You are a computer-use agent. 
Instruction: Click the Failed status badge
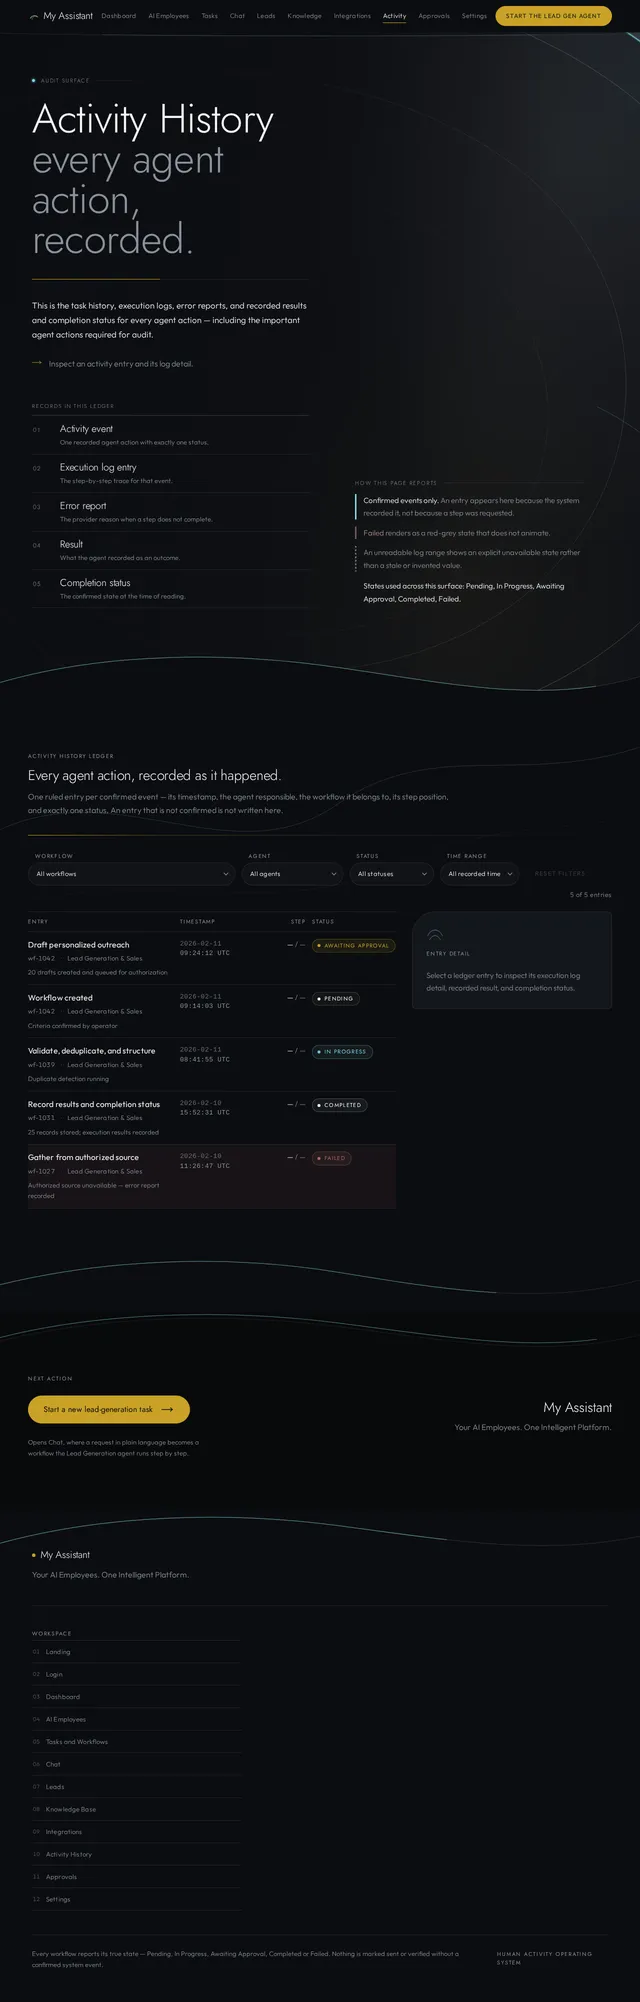pyautogui.click(x=332, y=1158)
